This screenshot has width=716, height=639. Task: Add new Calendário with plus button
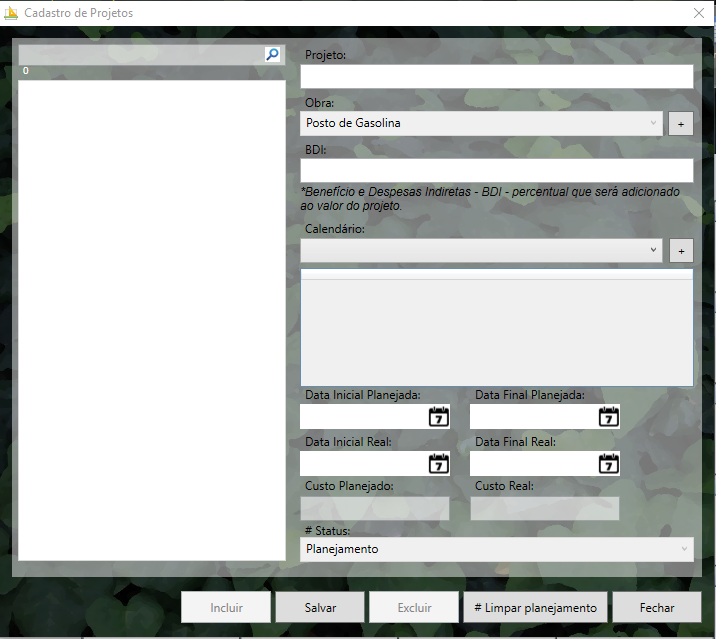coord(680,251)
